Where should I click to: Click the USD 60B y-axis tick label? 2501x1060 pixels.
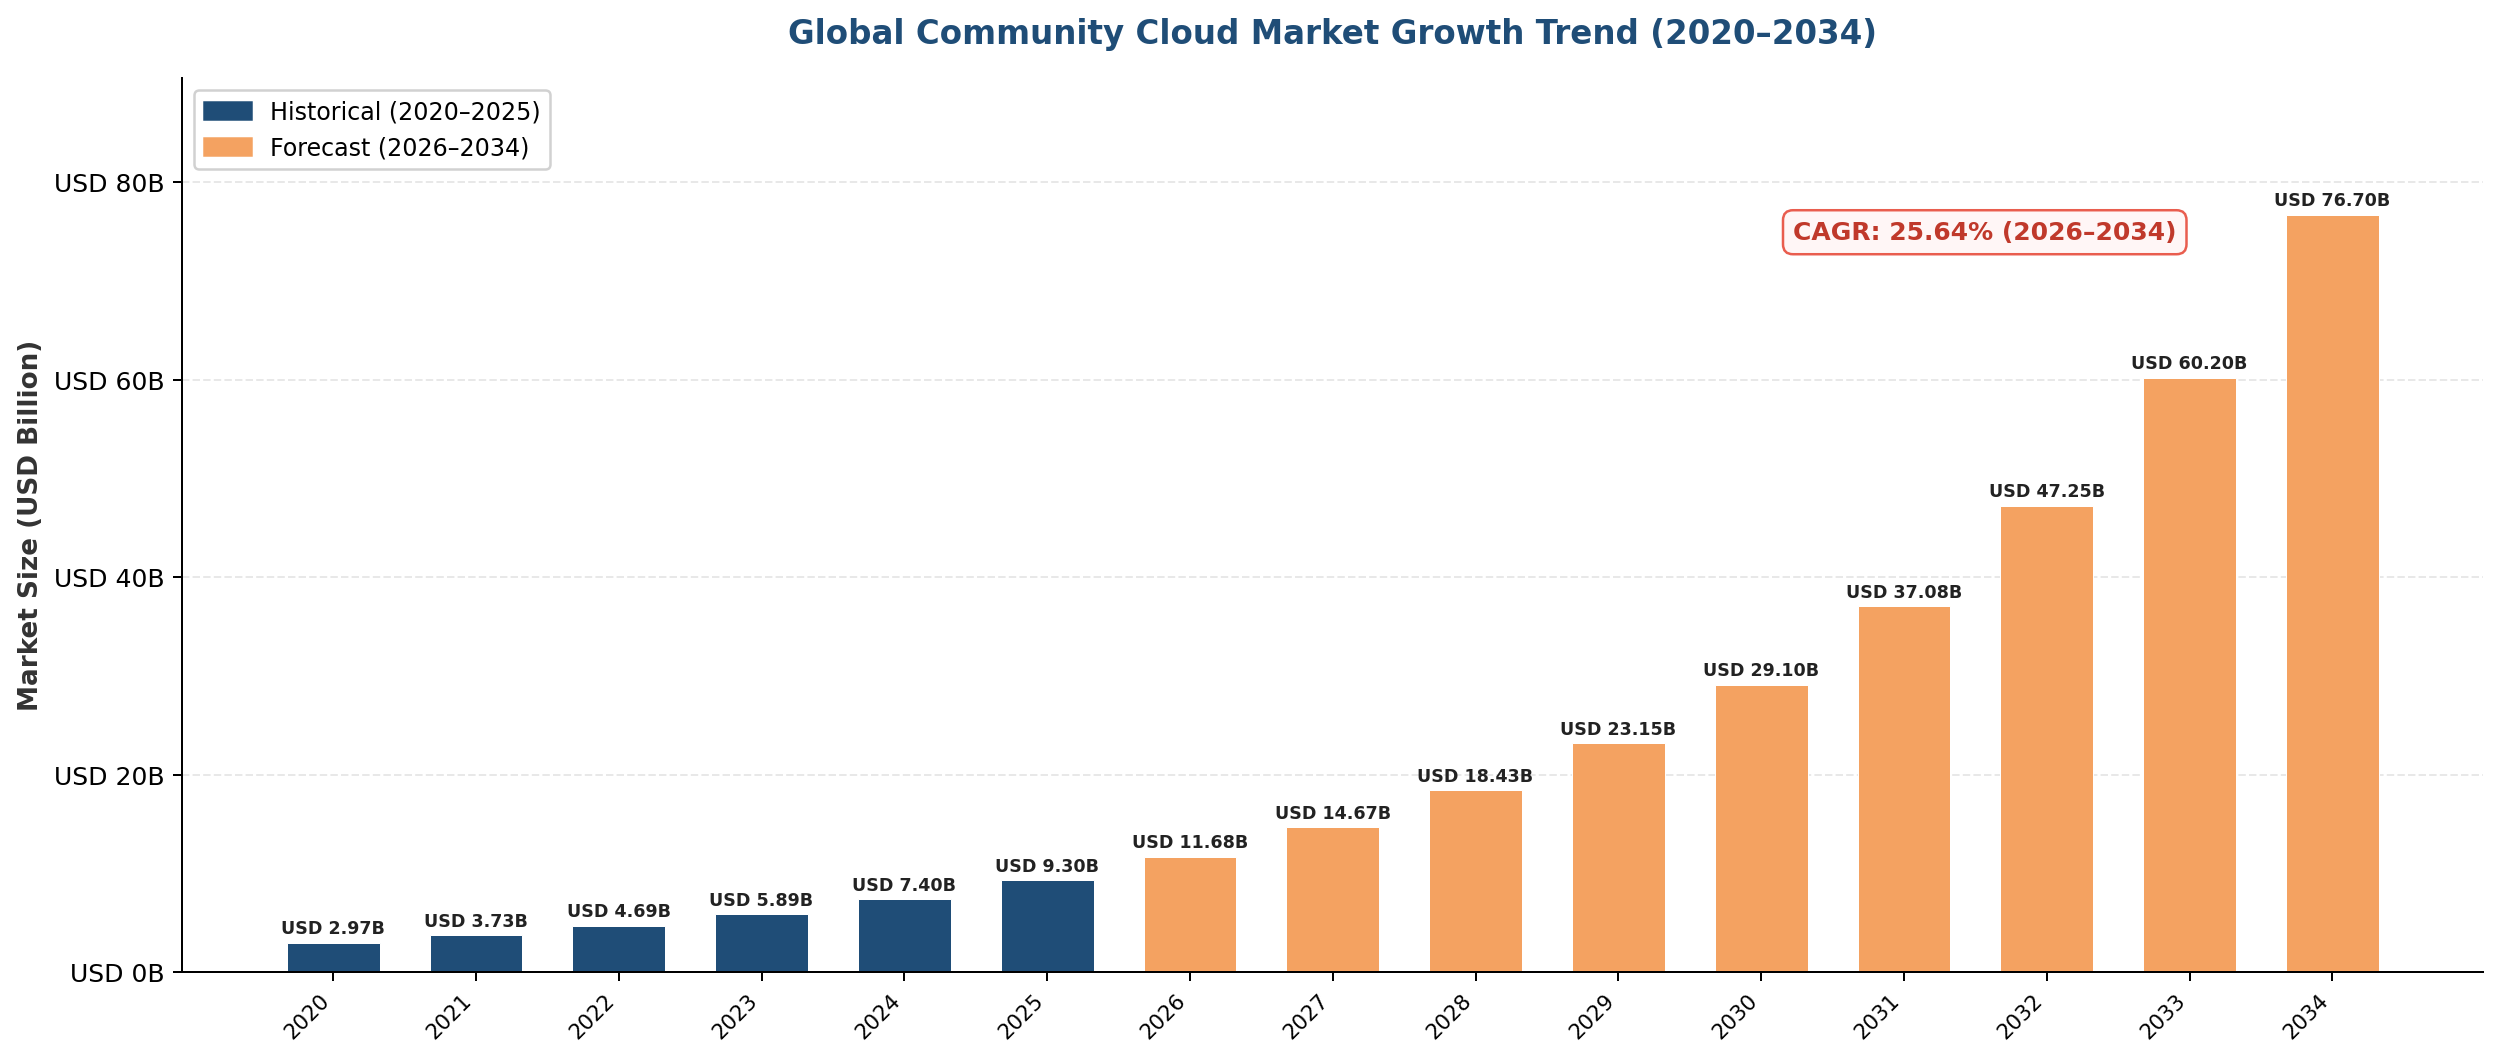point(109,381)
